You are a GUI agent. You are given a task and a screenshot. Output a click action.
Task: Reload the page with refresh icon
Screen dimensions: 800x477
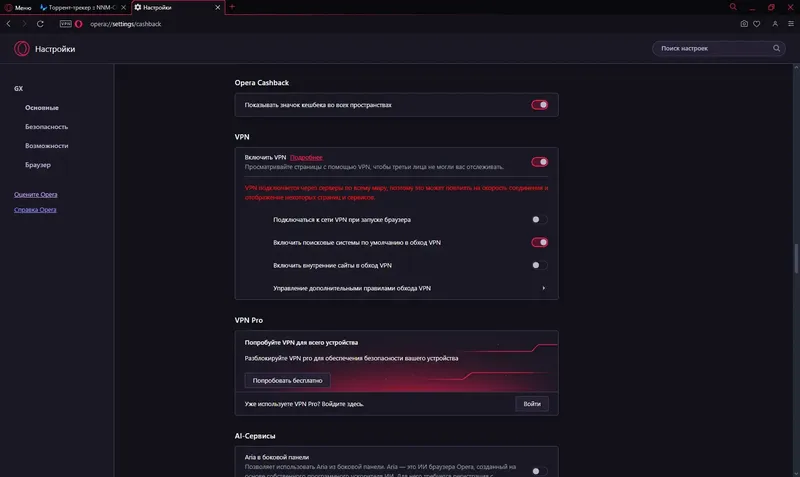[x=40, y=23]
